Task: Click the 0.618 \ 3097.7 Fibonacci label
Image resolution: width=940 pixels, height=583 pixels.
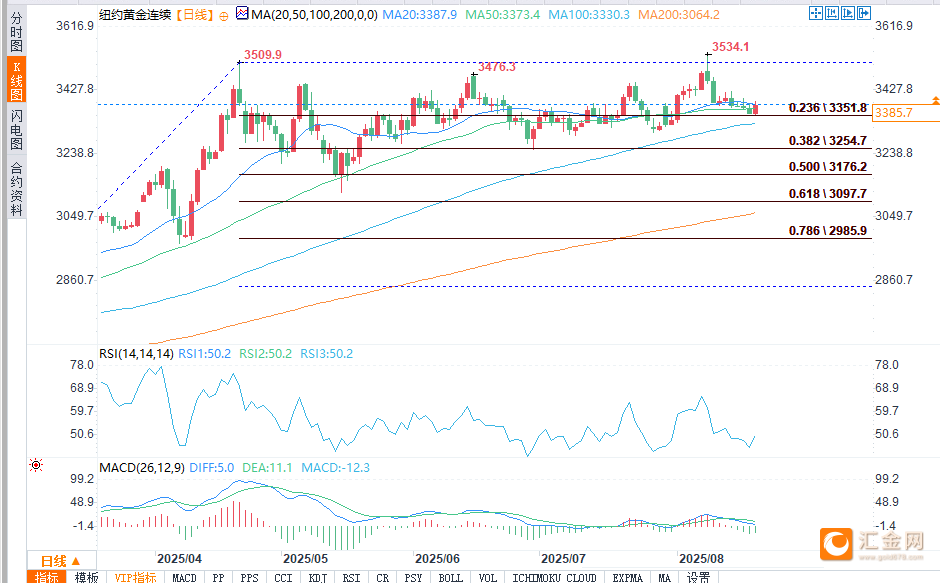Action: tap(827, 194)
